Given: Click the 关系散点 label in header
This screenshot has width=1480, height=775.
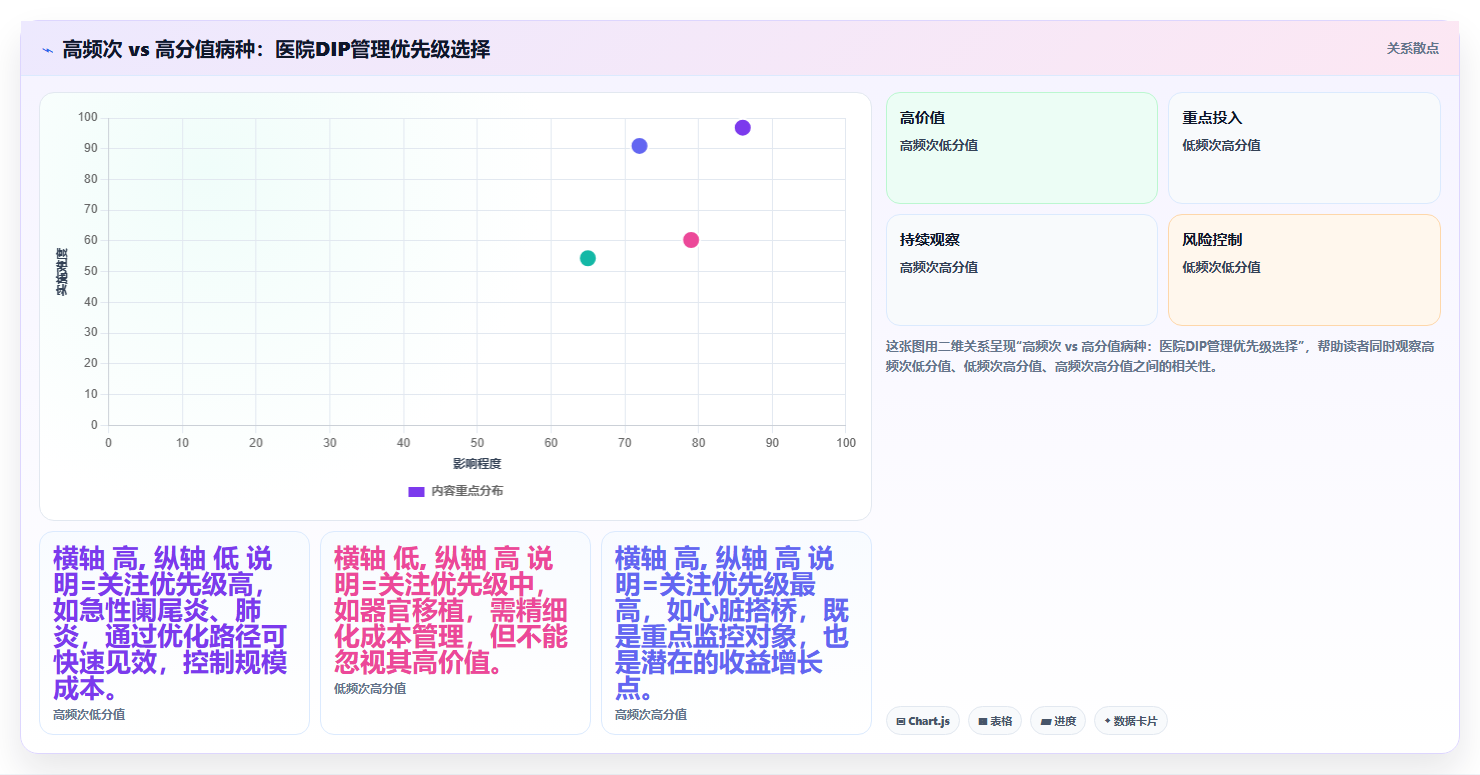Looking at the screenshot, I should tap(1413, 48).
